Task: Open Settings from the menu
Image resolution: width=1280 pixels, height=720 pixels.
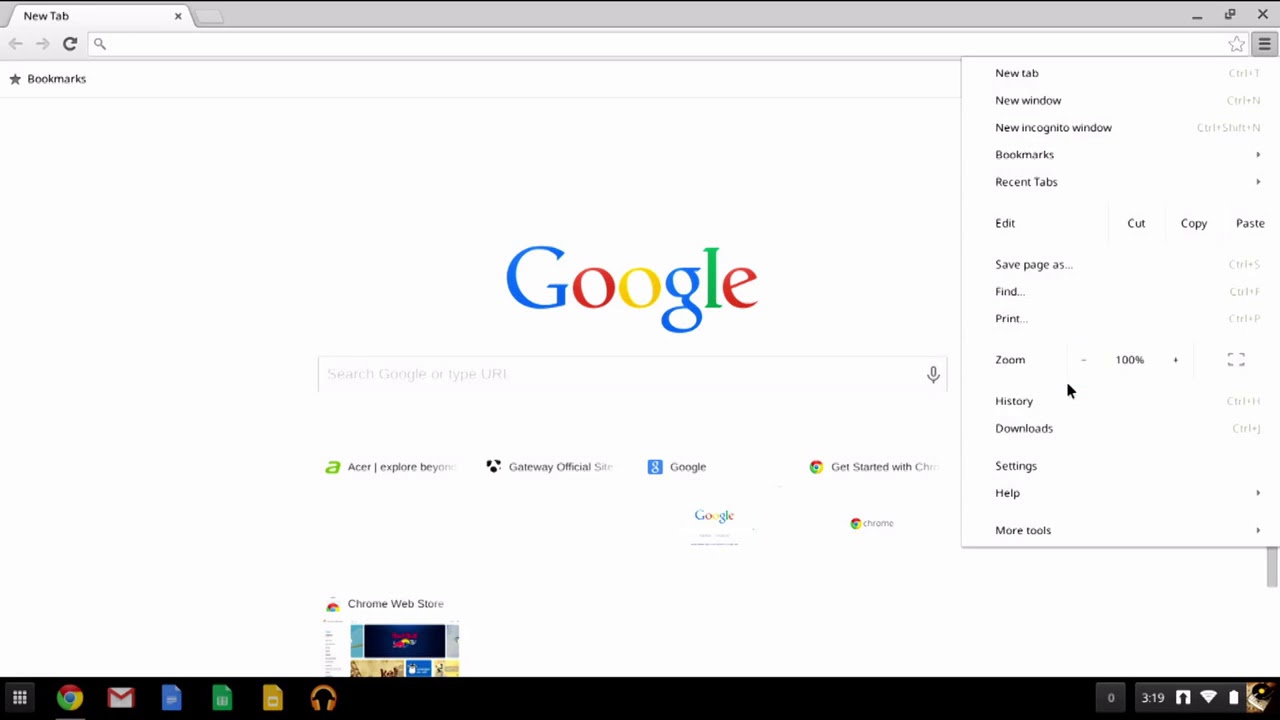Action: 1120,466
